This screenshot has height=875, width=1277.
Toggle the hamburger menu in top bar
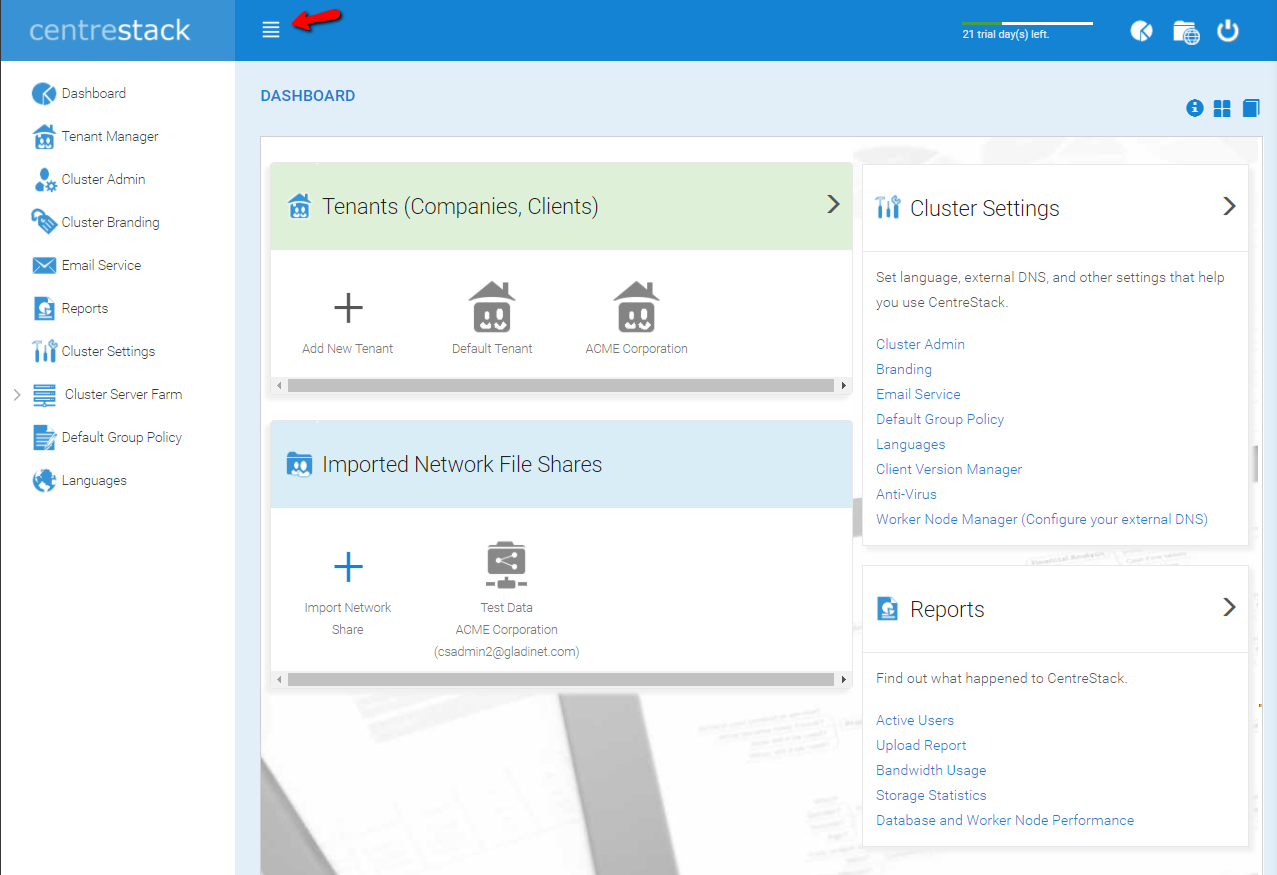coord(270,30)
